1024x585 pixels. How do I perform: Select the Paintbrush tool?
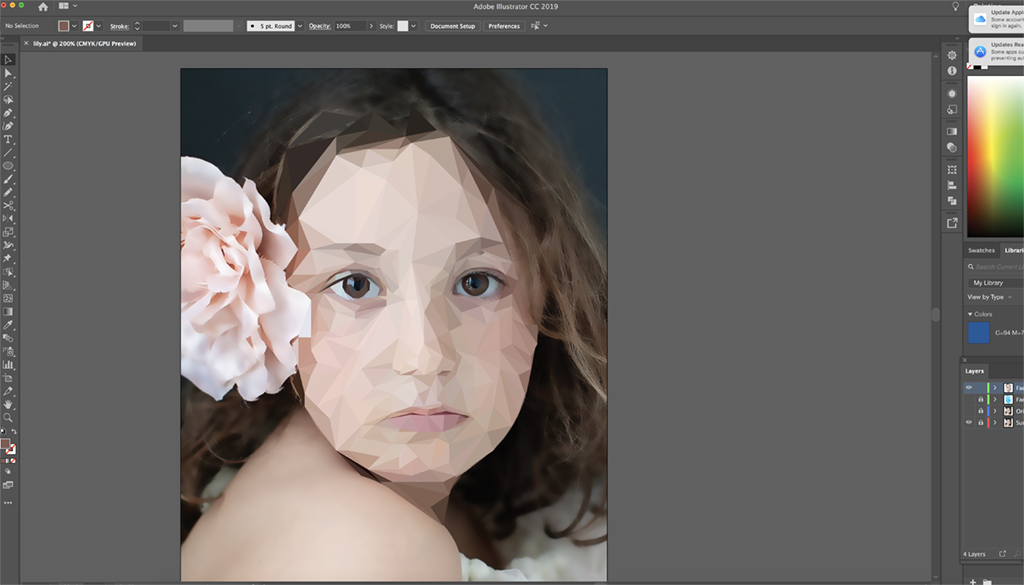pos(8,179)
